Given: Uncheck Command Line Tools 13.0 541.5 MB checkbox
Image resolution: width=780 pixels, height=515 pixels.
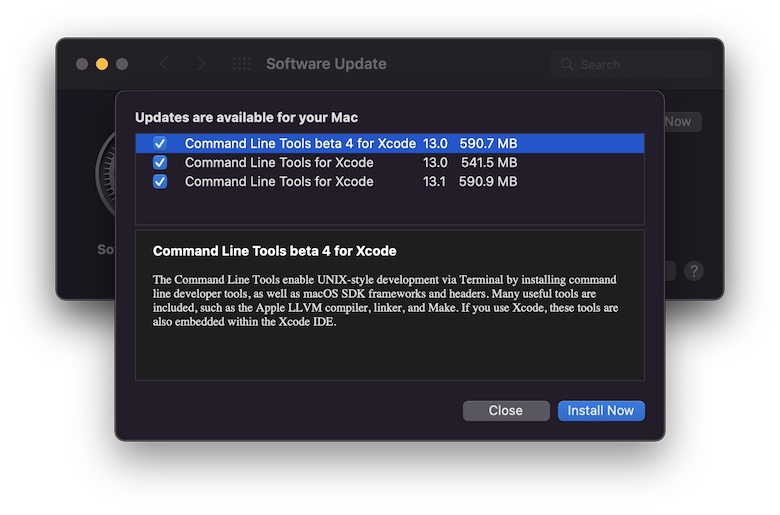Looking at the screenshot, I should tap(160, 162).
